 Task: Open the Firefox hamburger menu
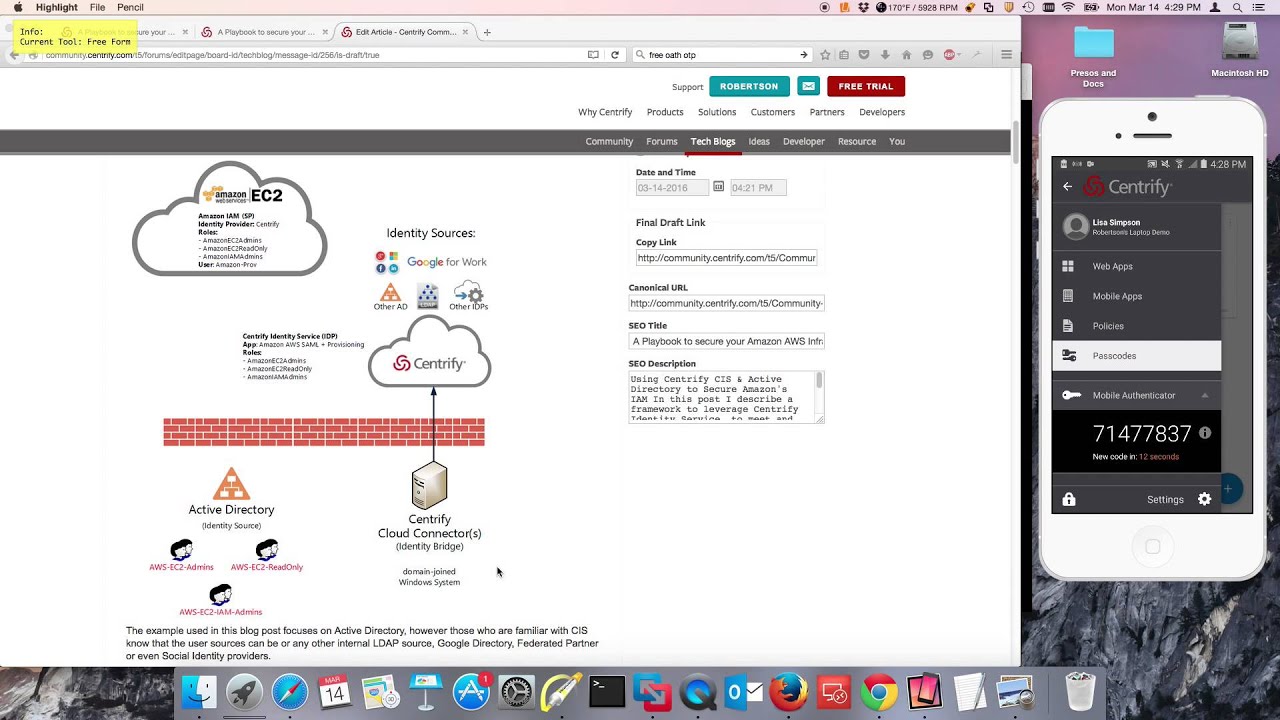pos(1006,55)
